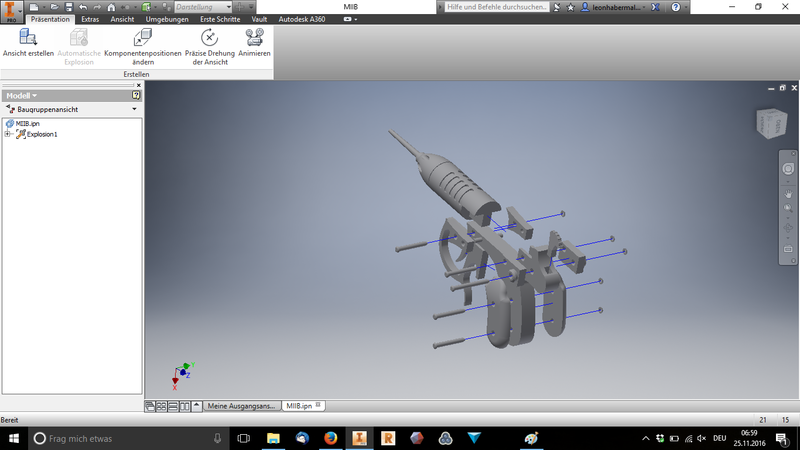Viewport: 800px width, 450px height.
Task: Open Präzise Drehung der Ansicht
Action: click(209, 45)
